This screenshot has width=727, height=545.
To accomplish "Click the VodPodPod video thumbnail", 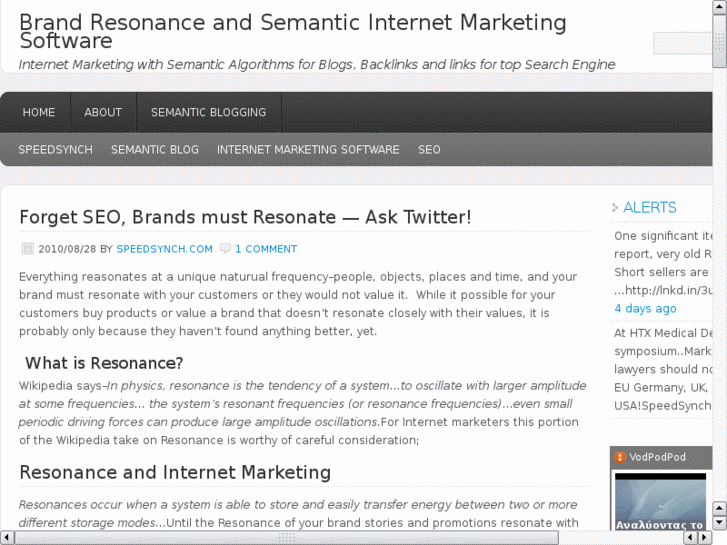I will tap(661, 500).
